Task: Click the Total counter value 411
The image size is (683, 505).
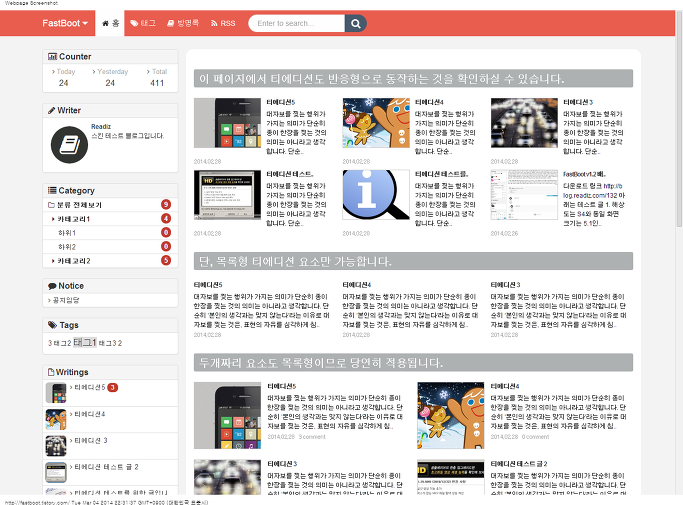Action: point(157,83)
